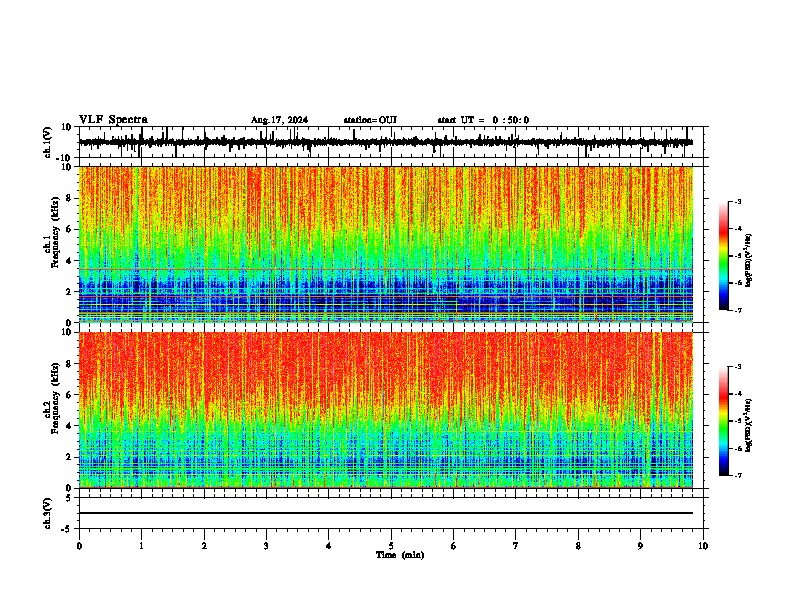Click time axis tick label "9"
Viewport: 792px width, 612px height.
[x=640, y=546]
